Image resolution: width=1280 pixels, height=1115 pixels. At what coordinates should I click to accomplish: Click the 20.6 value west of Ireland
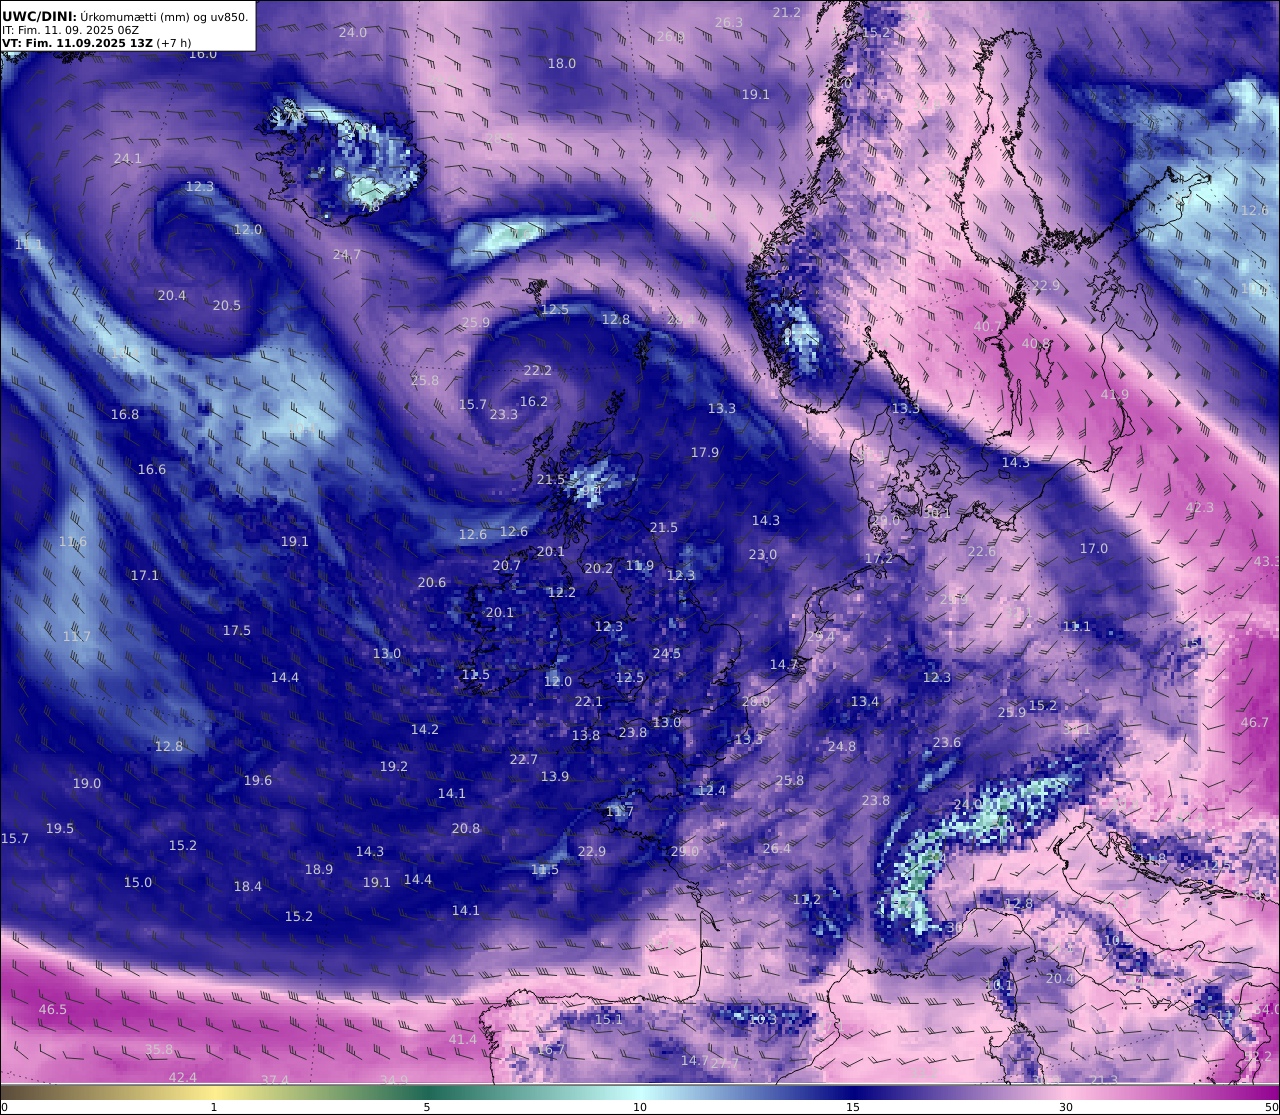click(432, 582)
